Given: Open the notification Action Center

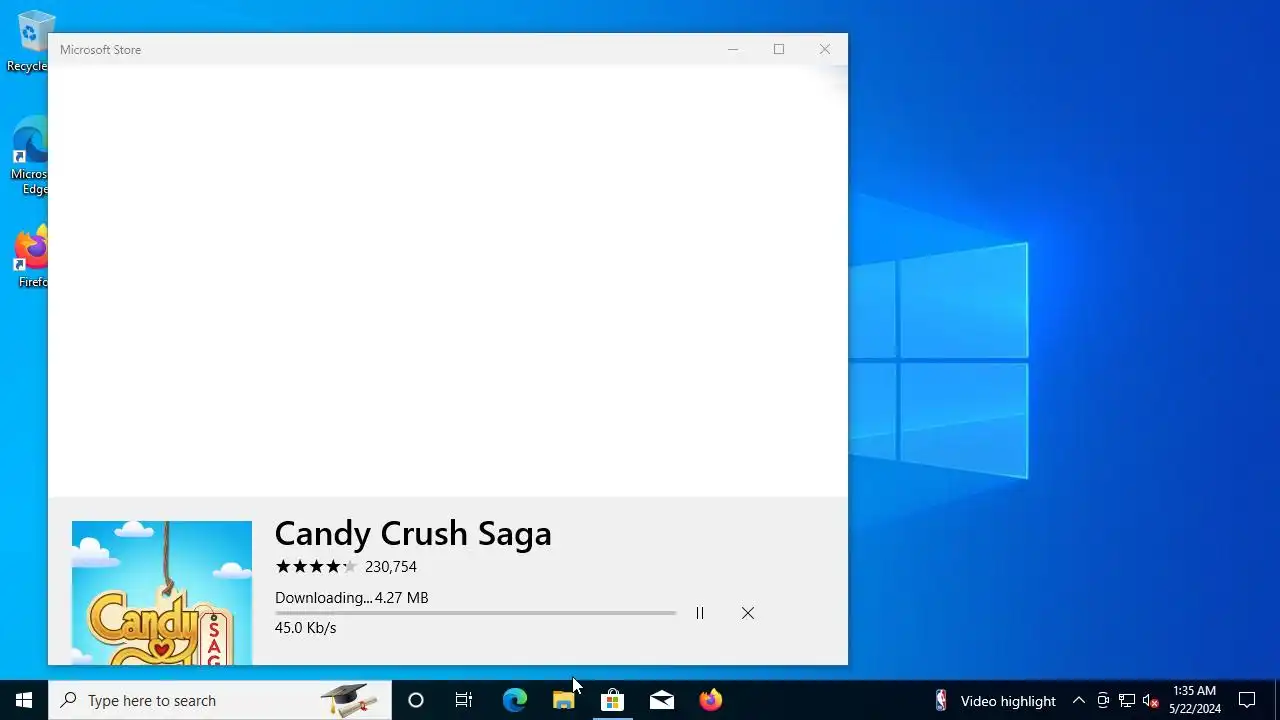Looking at the screenshot, I should (1247, 700).
